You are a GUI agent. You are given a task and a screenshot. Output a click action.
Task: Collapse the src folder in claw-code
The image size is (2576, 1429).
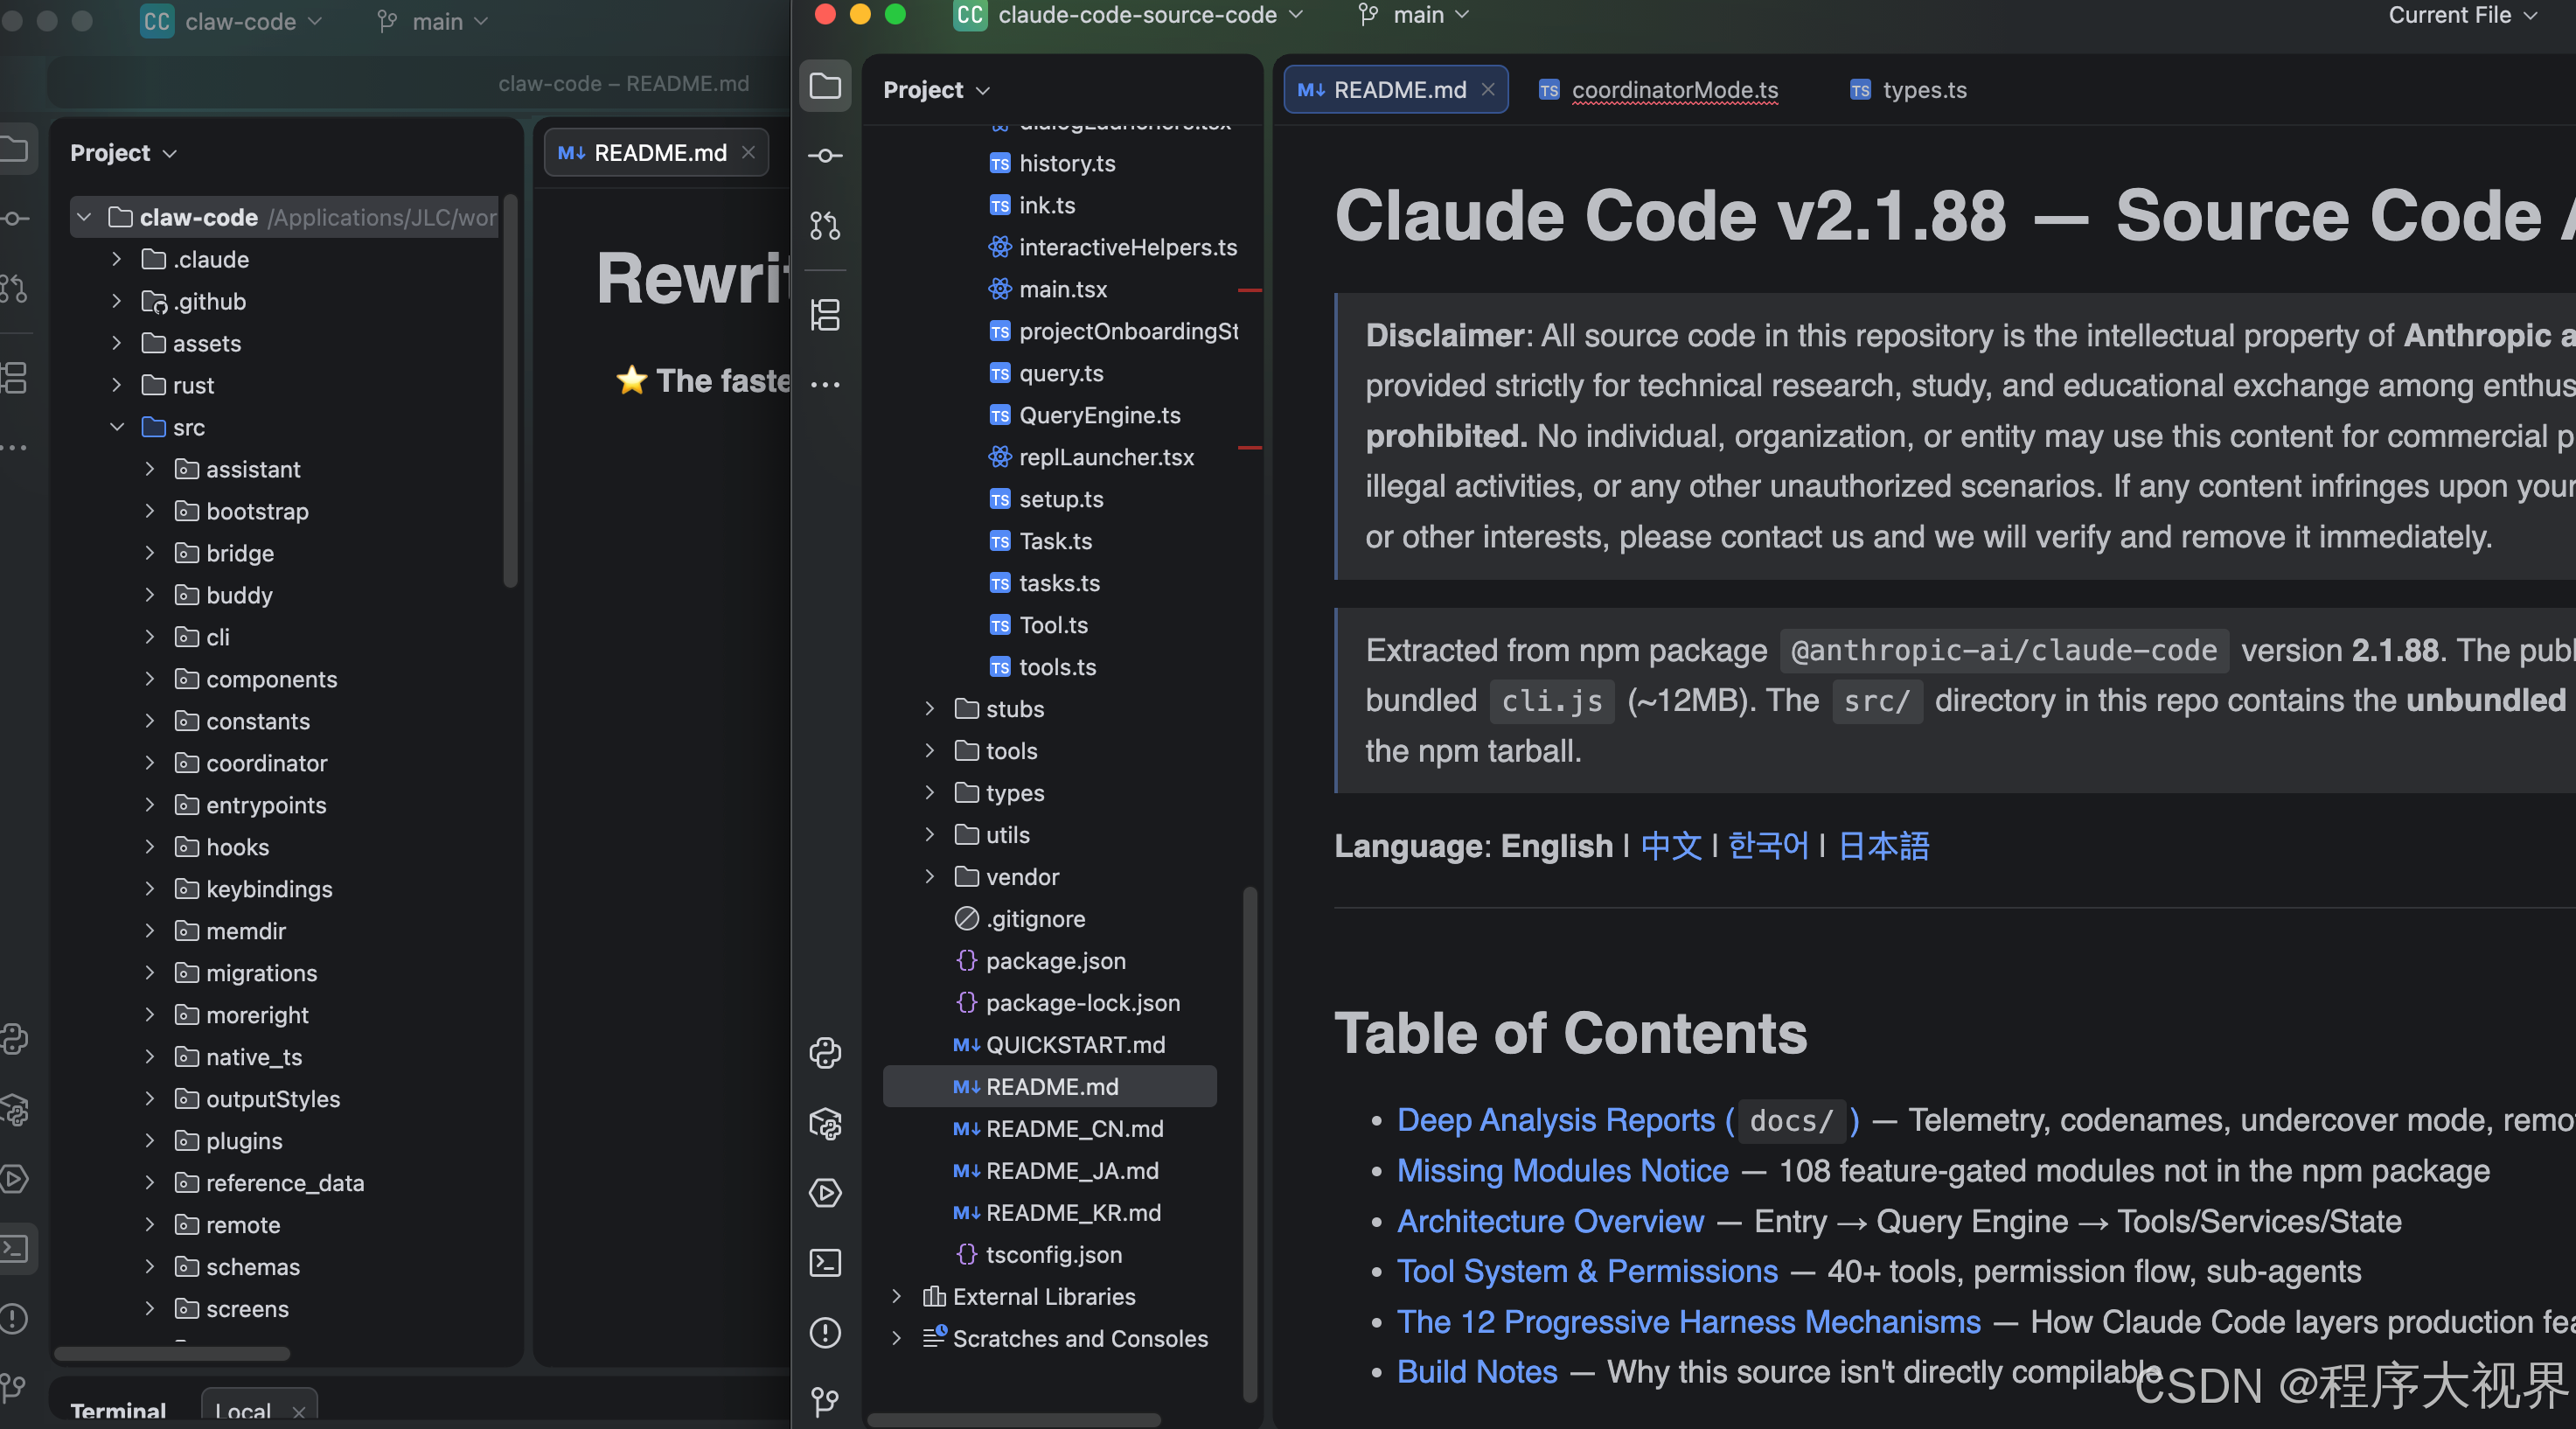[117, 427]
